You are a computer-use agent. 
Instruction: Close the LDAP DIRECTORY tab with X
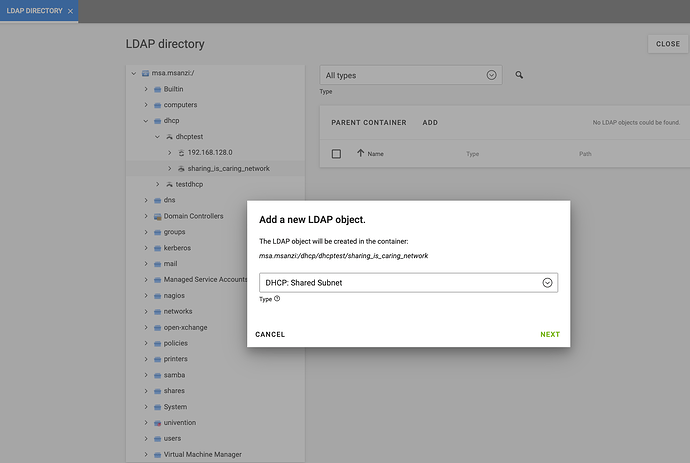coord(70,11)
